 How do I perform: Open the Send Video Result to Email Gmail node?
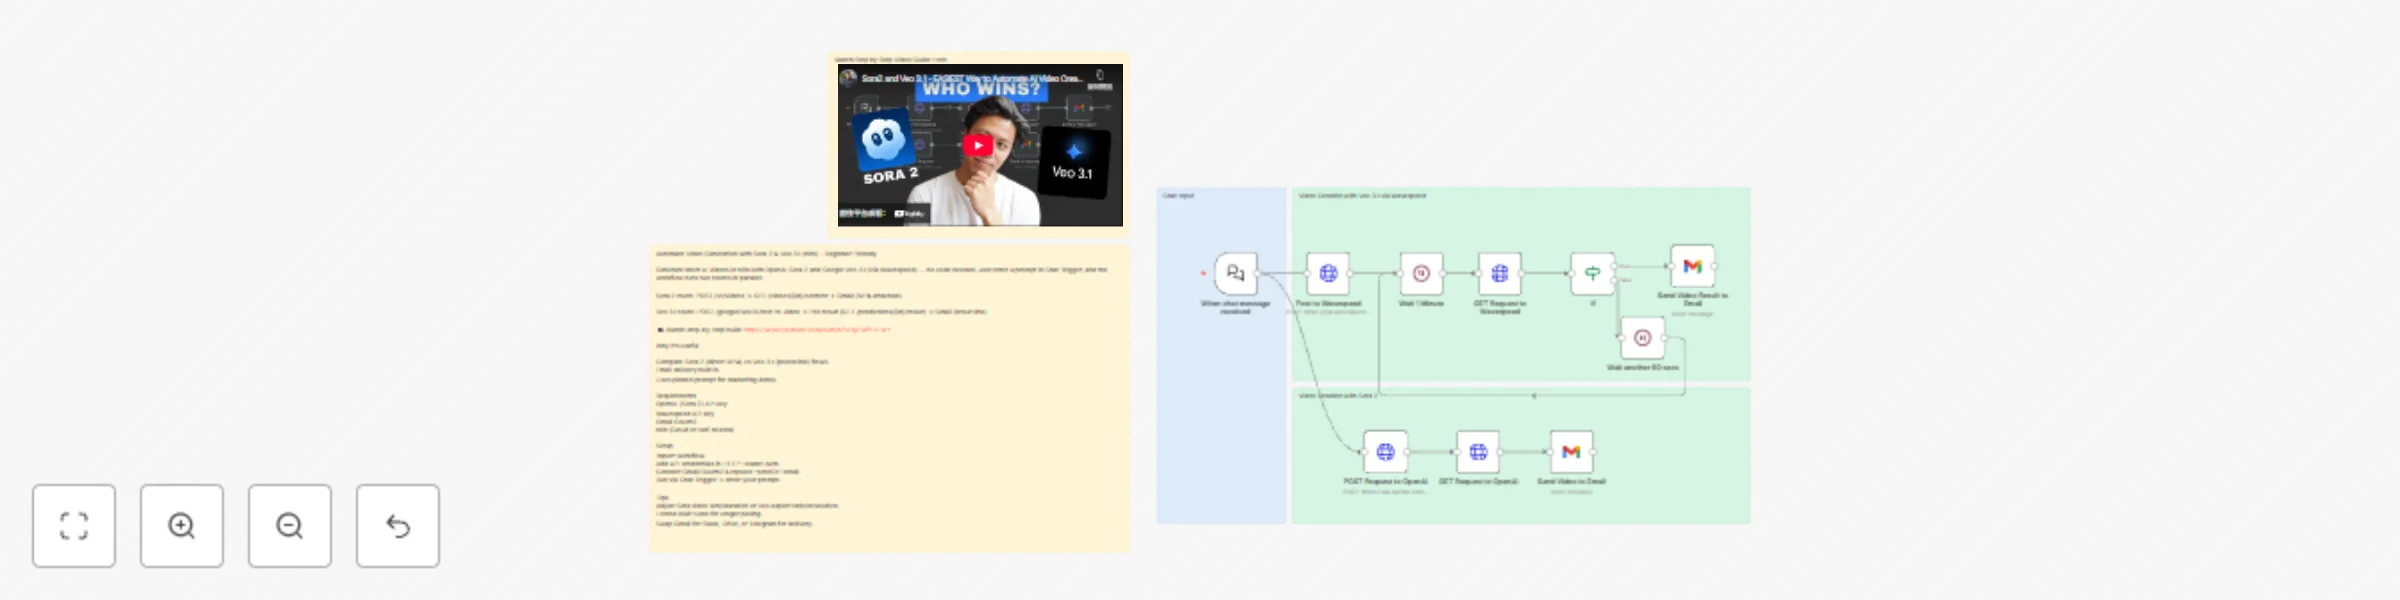pos(1692,266)
